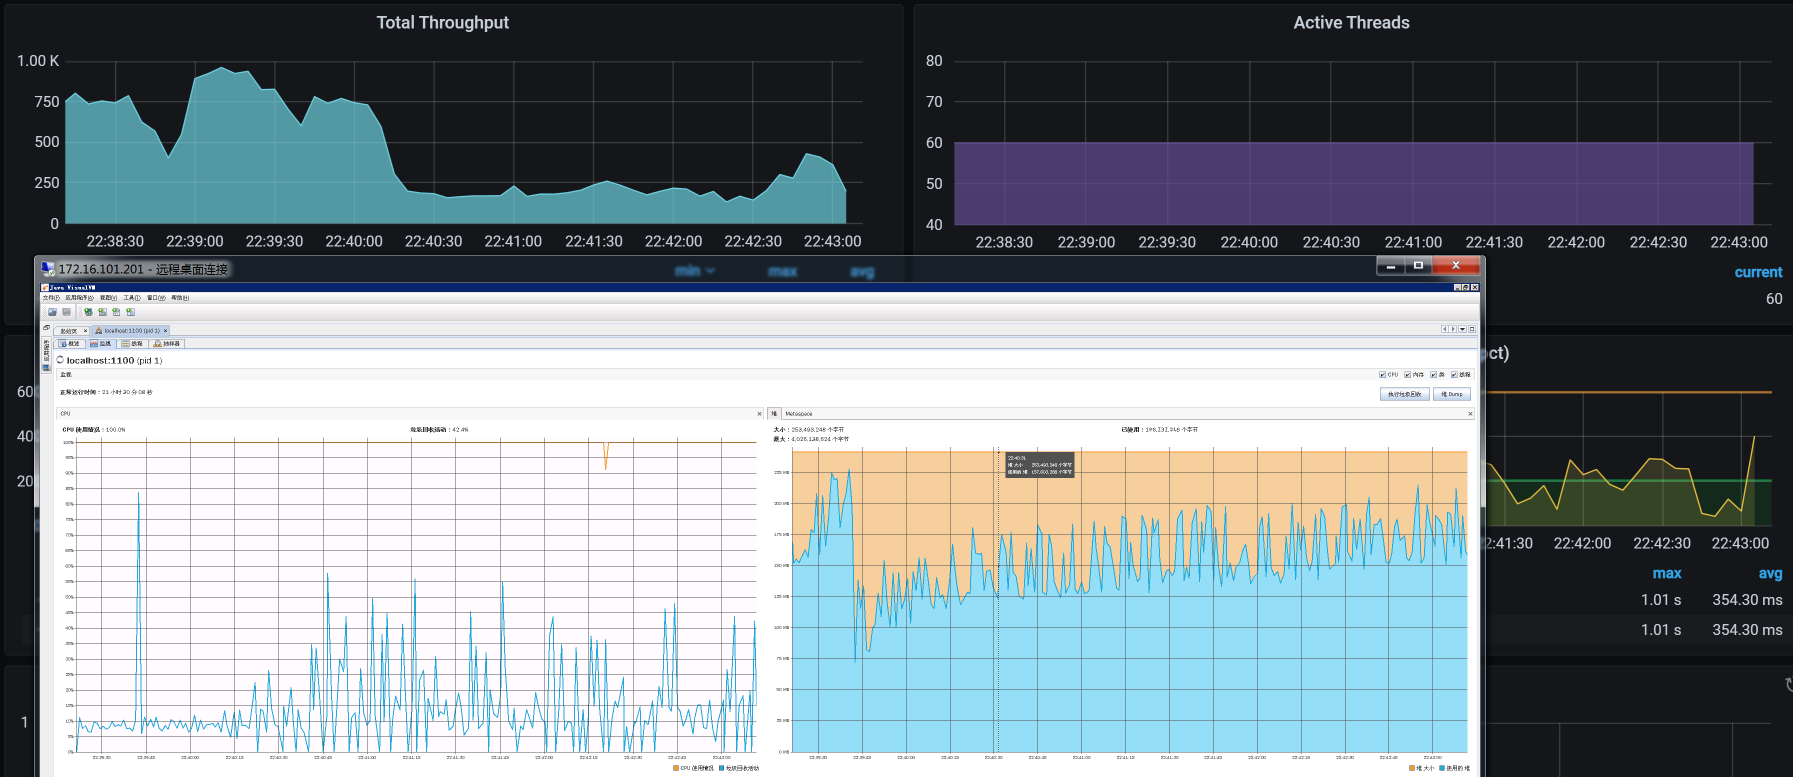Close the CPU chart panel
Image resolution: width=1793 pixels, height=777 pixels.
759,413
